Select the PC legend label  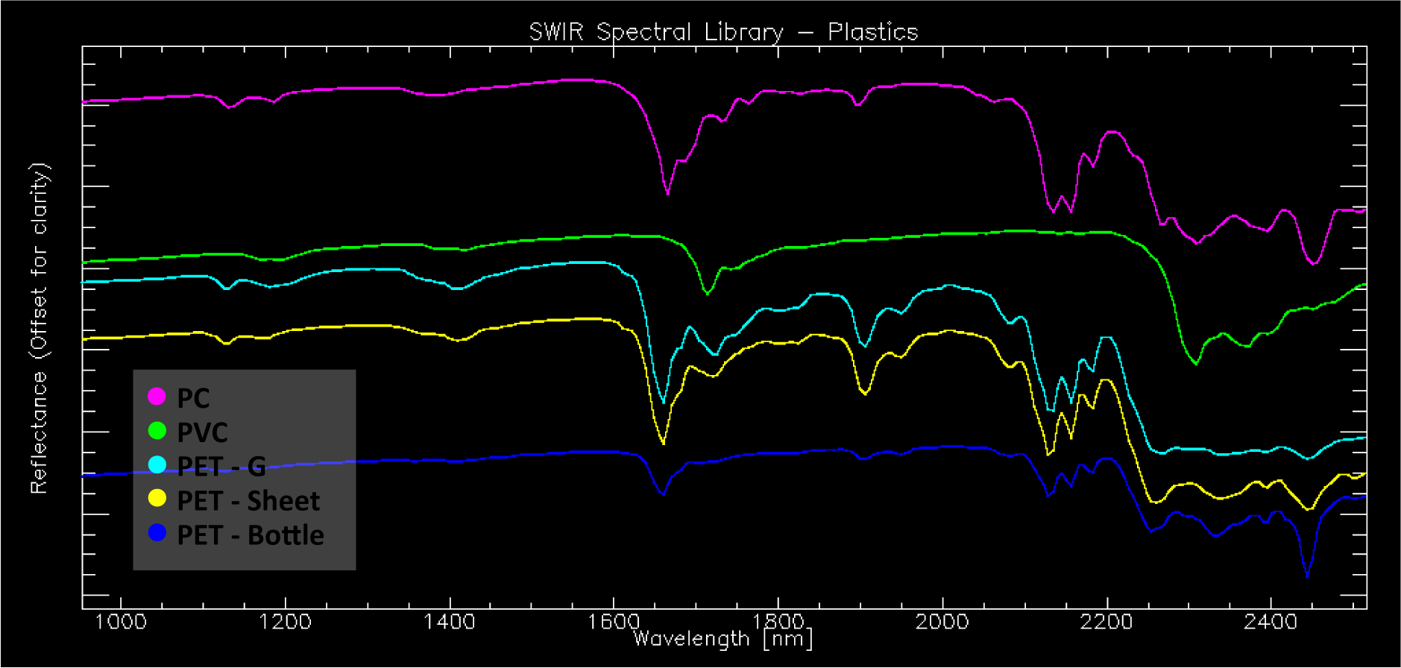(194, 398)
